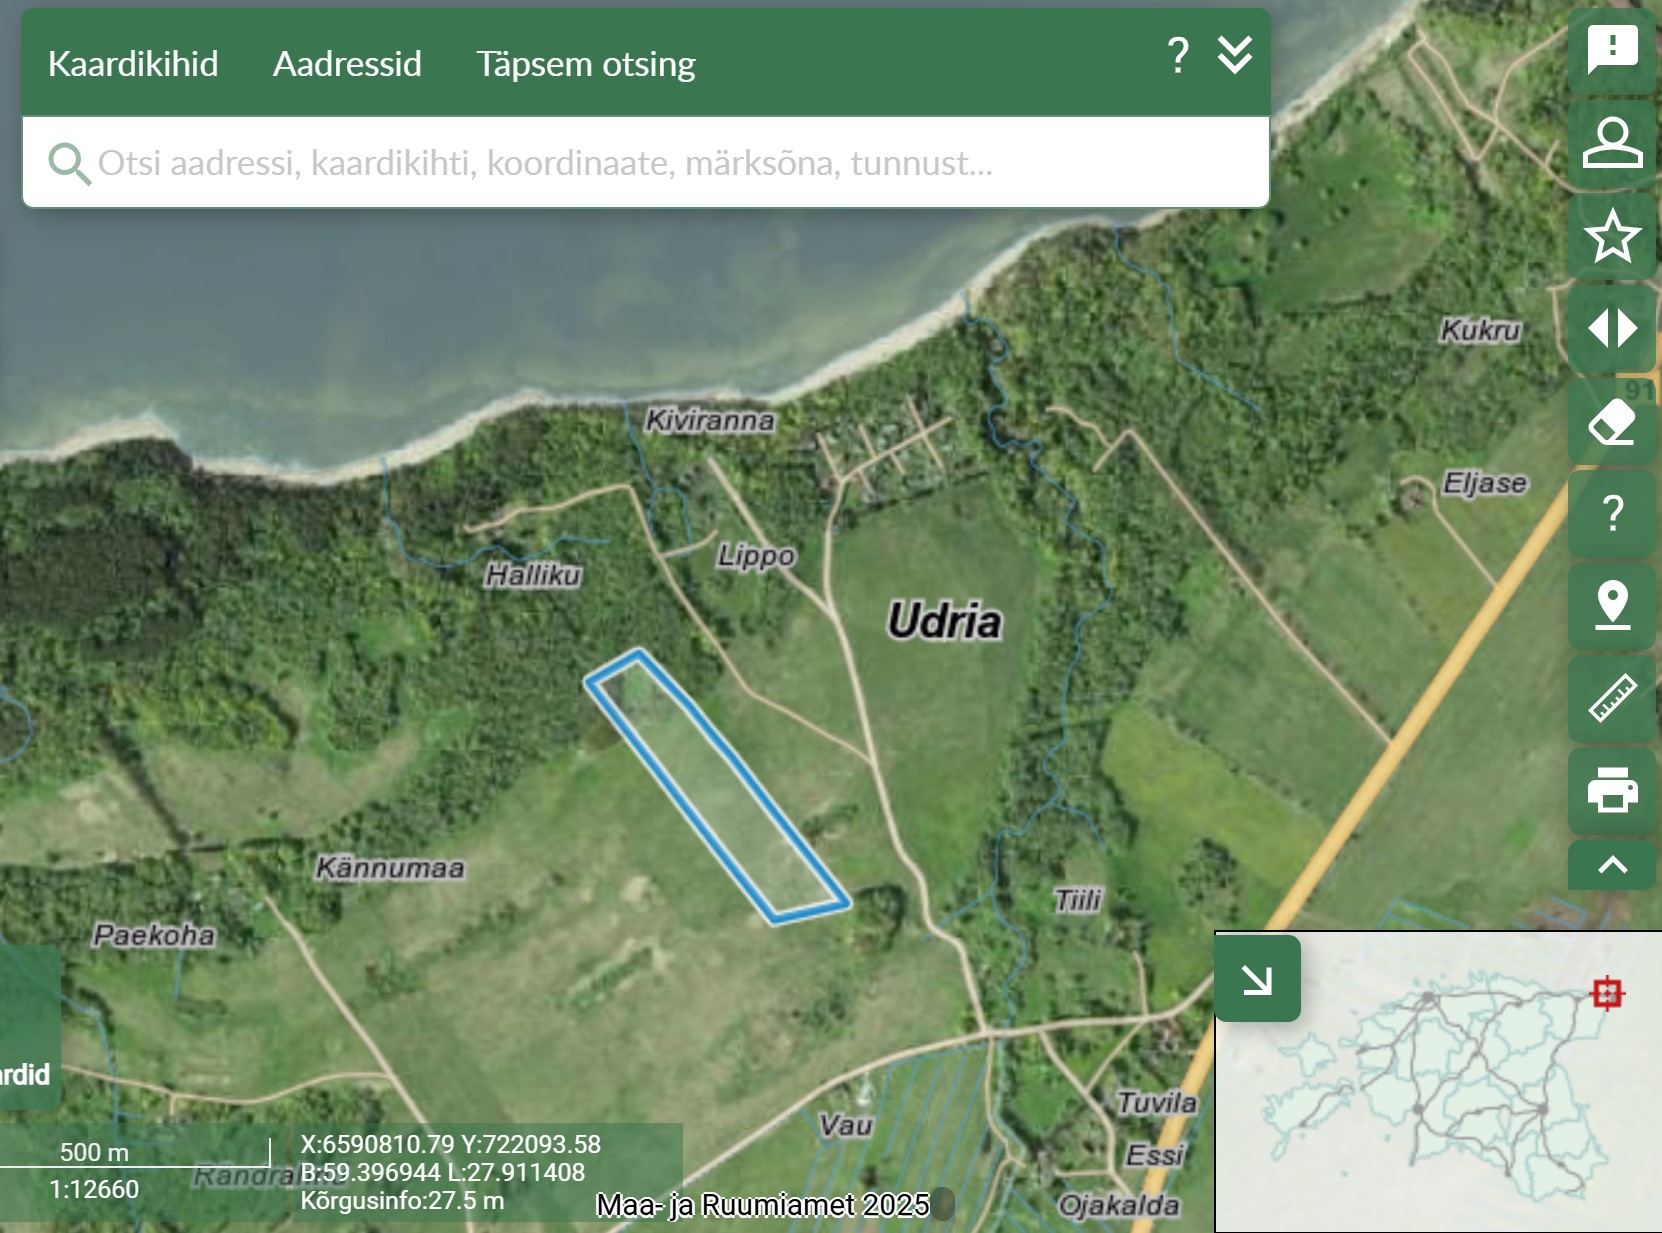Open favorites star icon
1662x1233 pixels.
coord(1612,236)
